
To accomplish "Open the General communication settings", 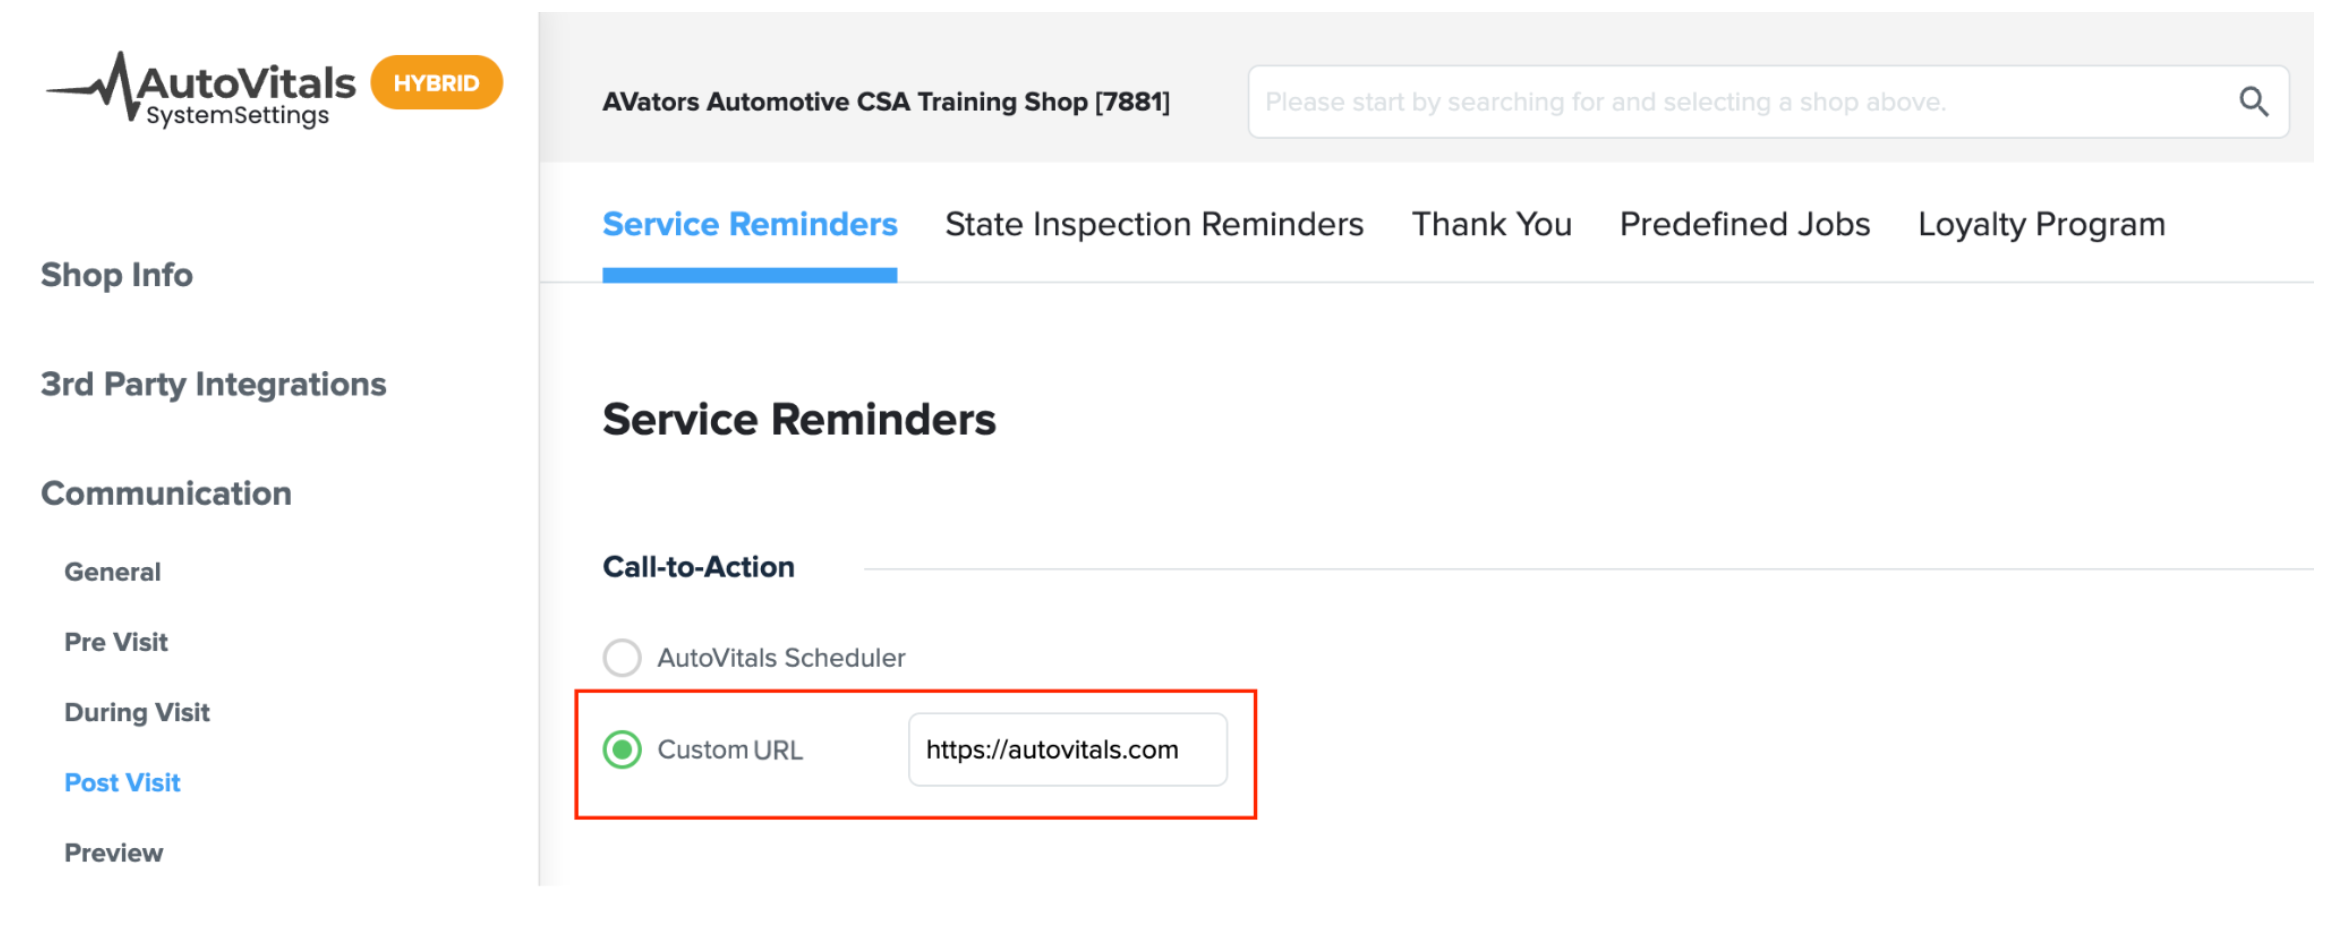I will [112, 572].
